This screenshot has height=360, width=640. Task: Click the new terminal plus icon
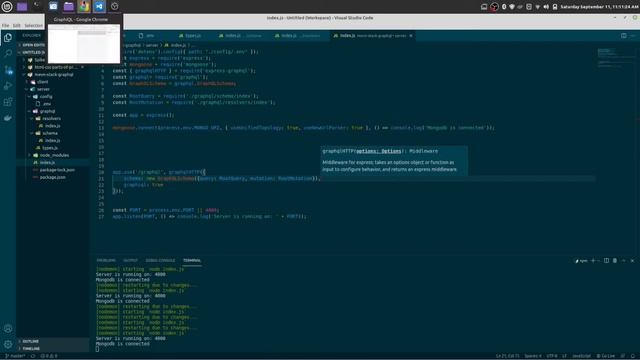593,260
